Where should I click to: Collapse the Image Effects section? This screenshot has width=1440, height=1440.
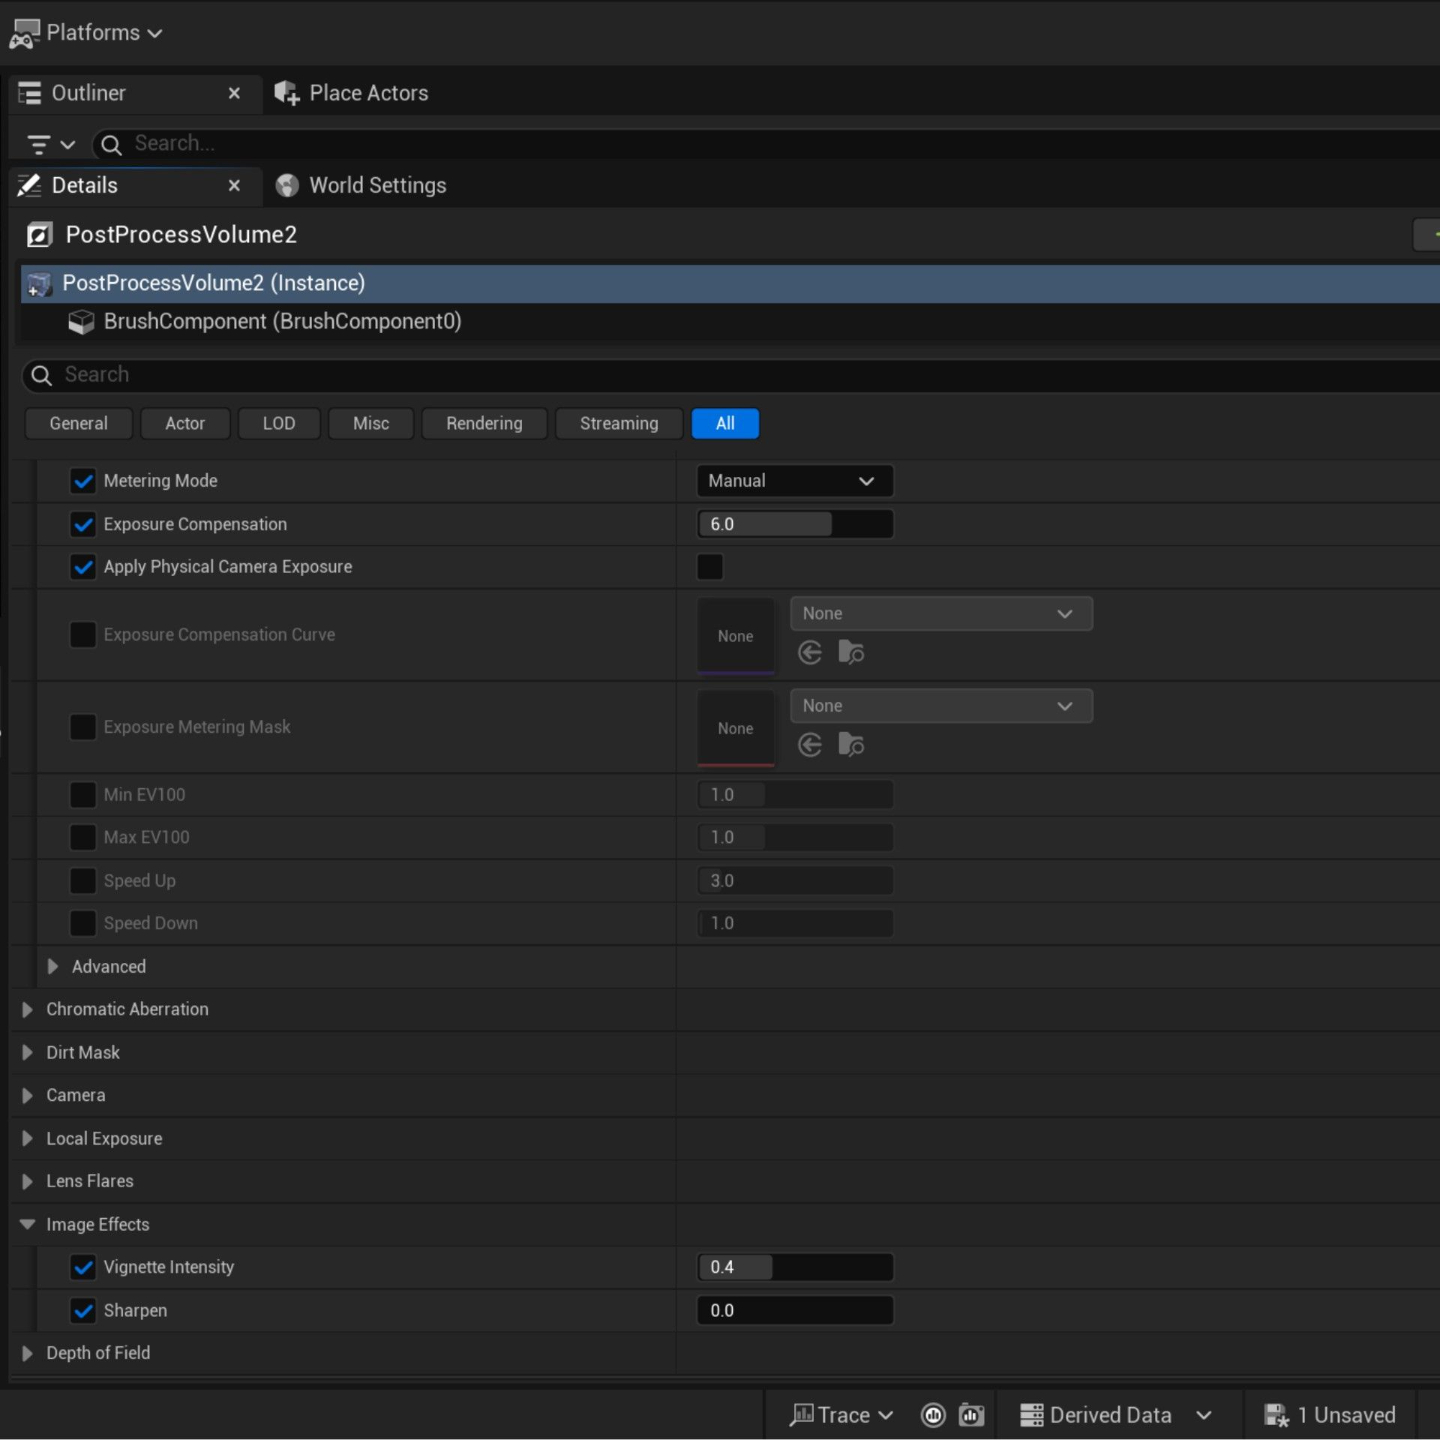click(27, 1225)
